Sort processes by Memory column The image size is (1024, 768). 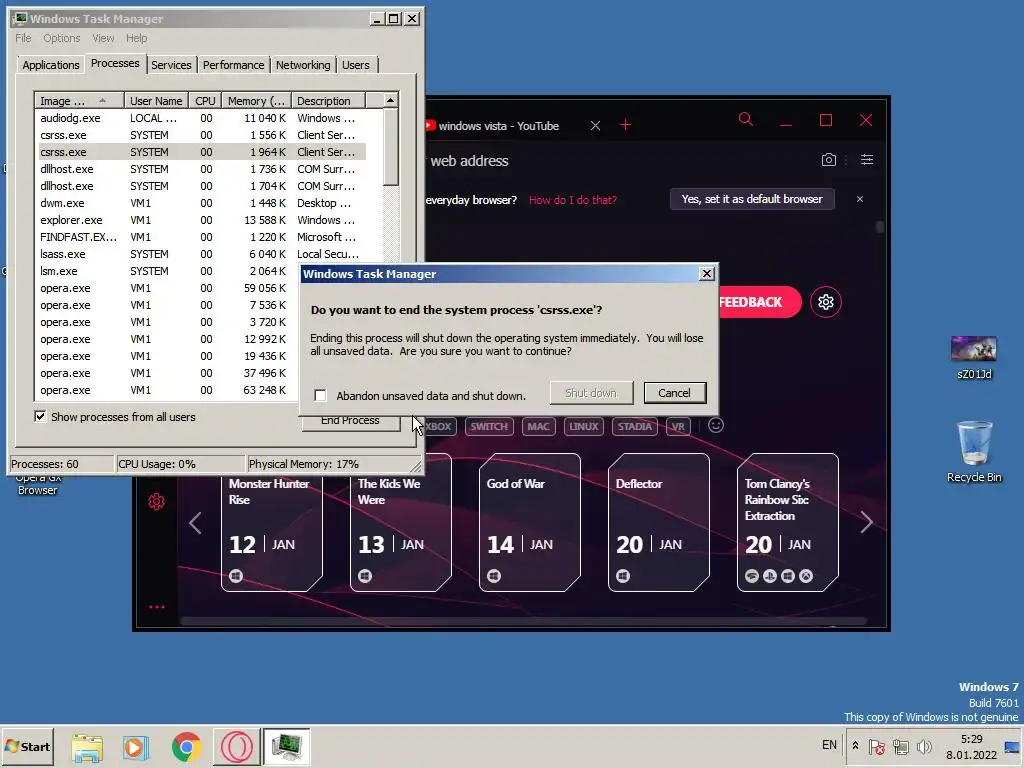click(256, 101)
